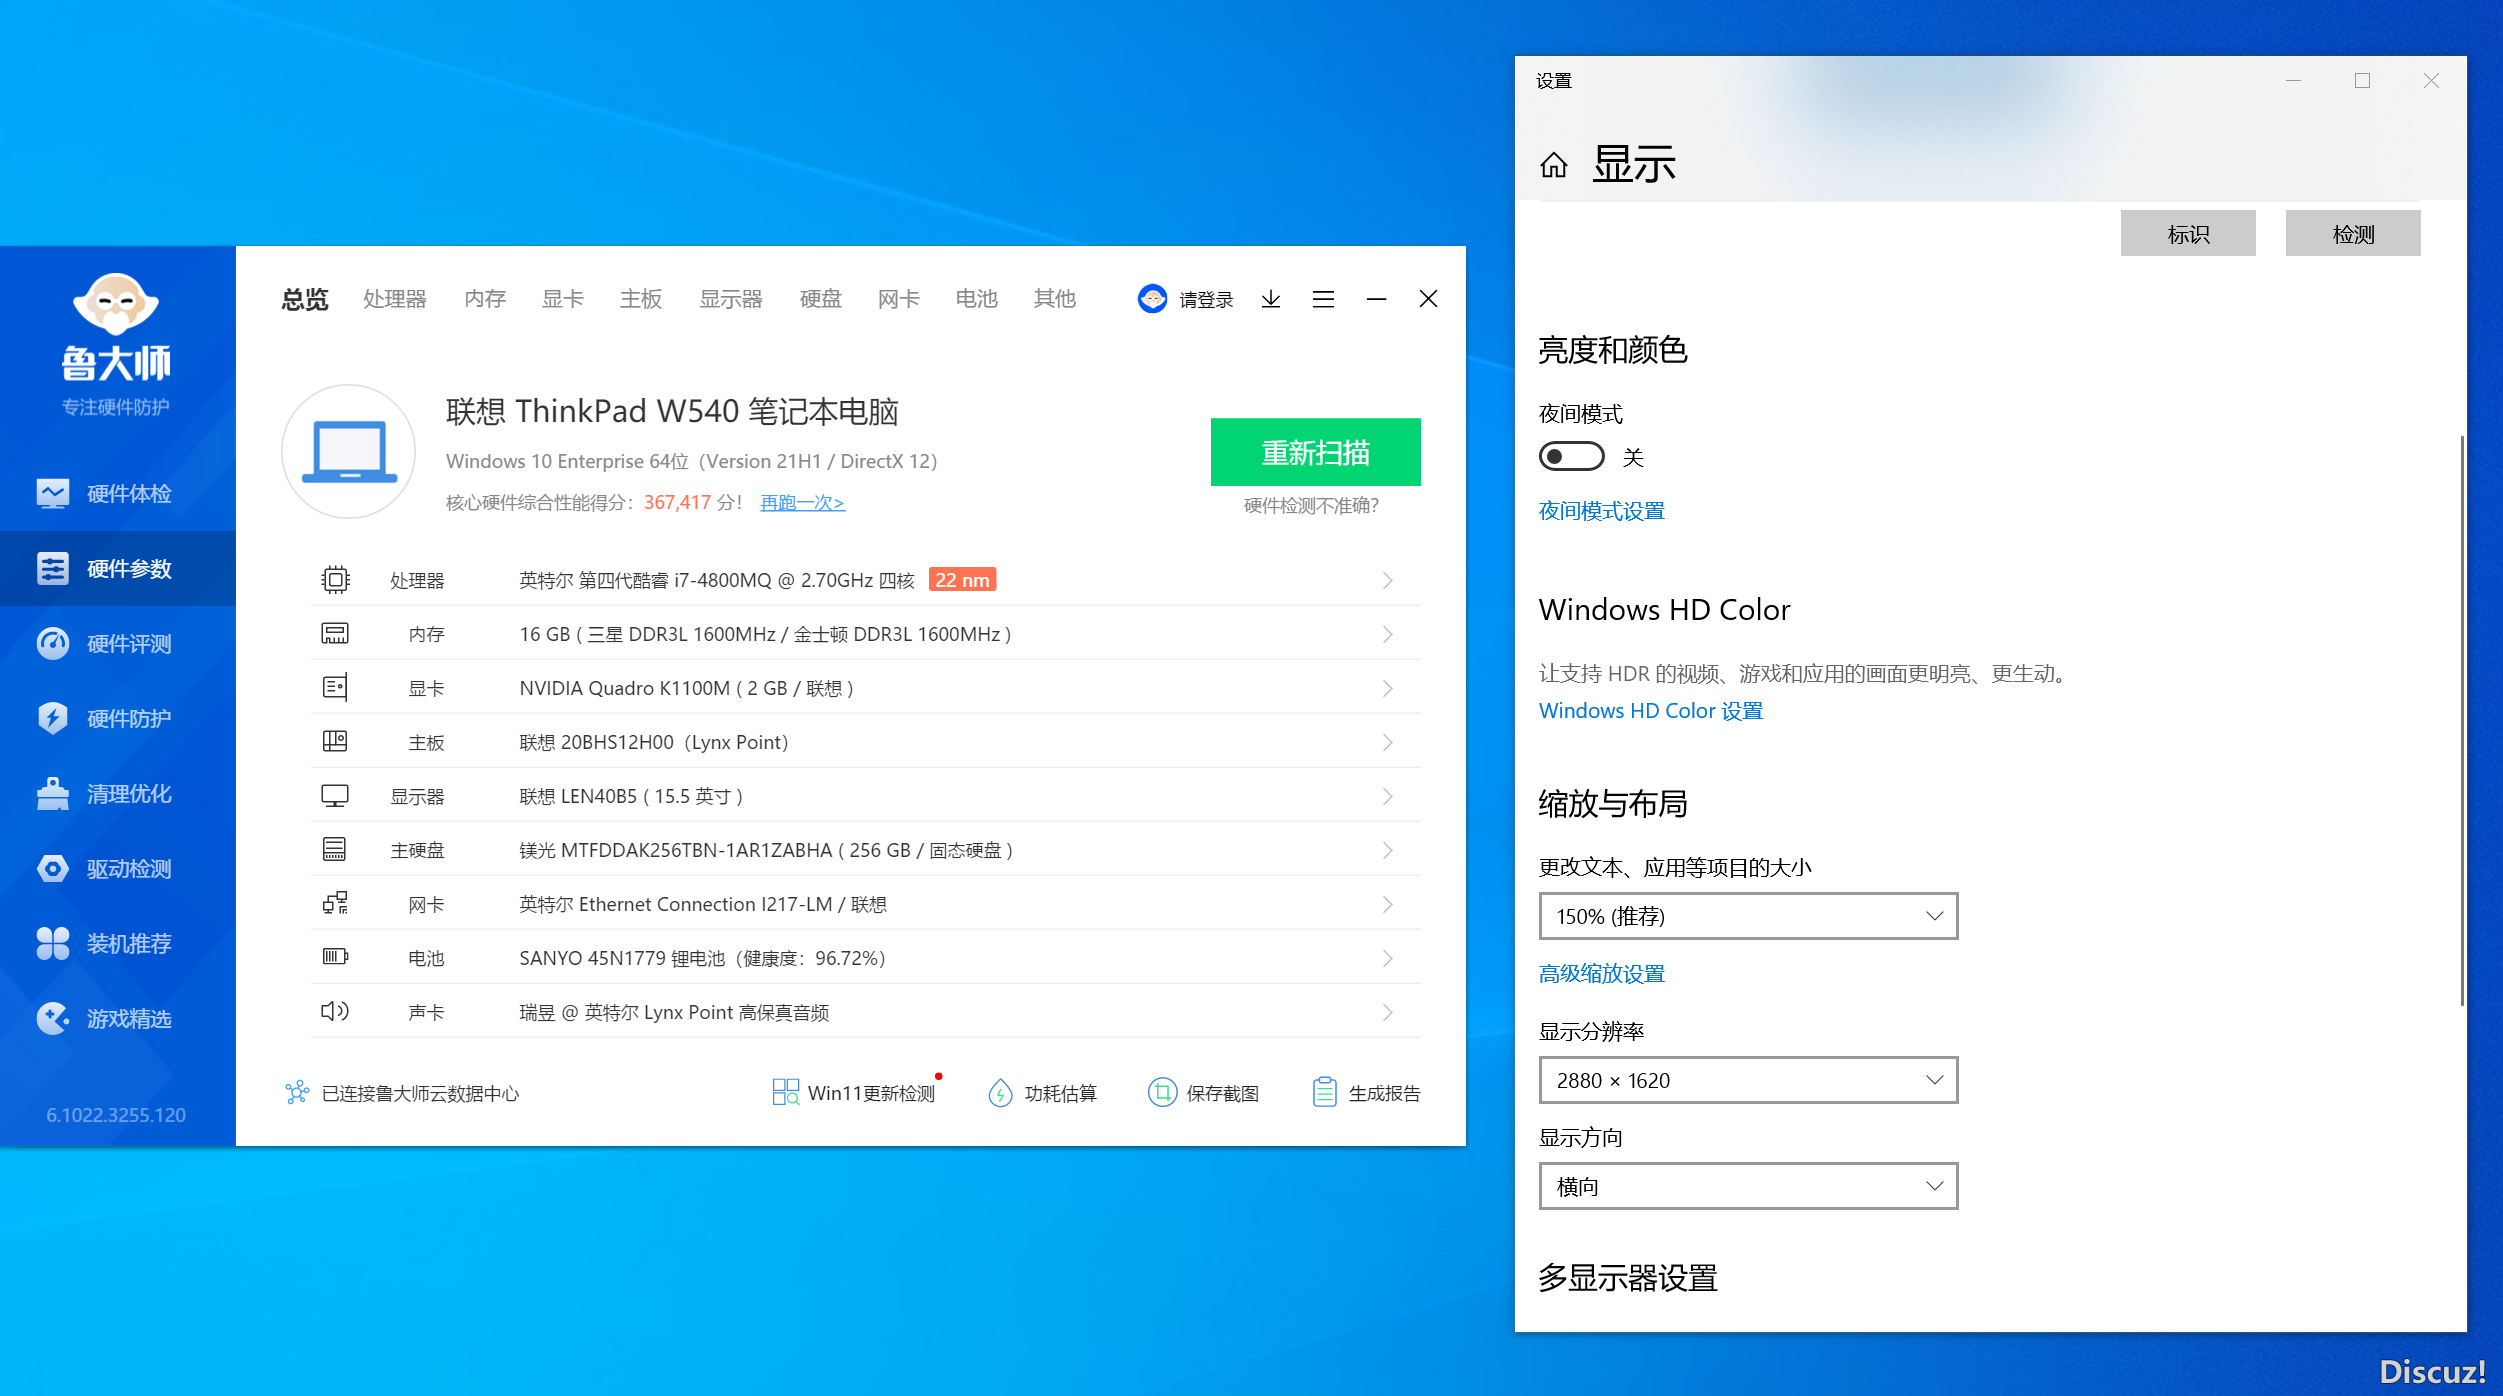Click the speaker icon in the 声卡 row
Image resolution: width=2503 pixels, height=1396 pixels.
click(335, 1011)
